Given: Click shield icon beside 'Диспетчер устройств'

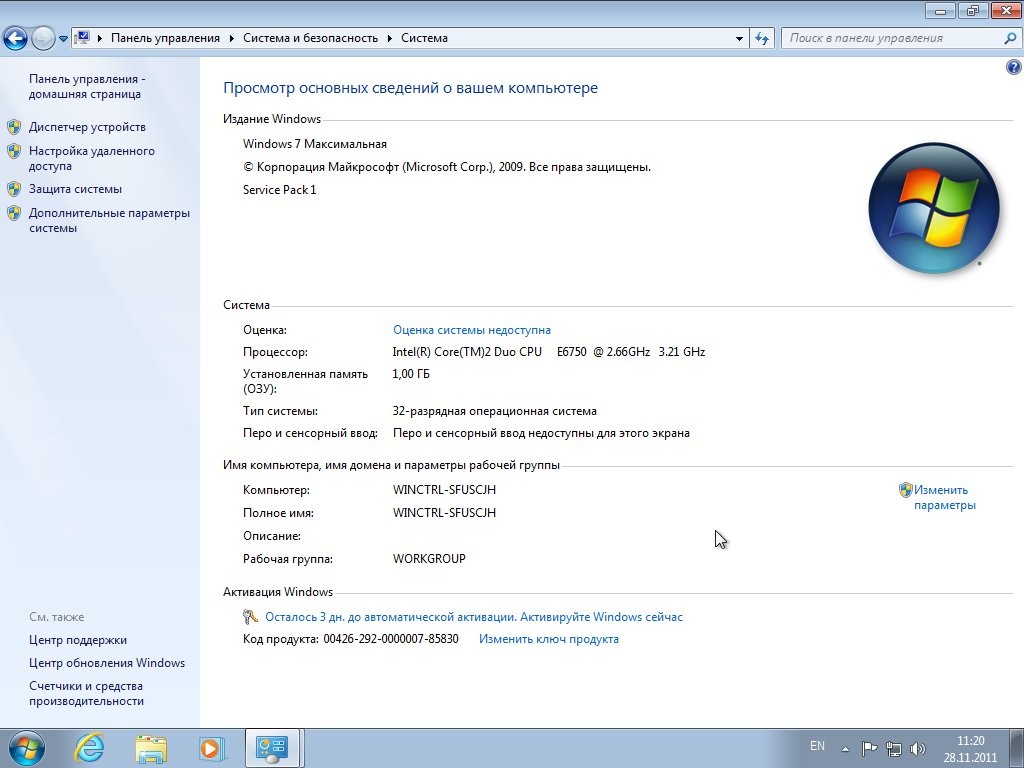Looking at the screenshot, I should 14,127.
